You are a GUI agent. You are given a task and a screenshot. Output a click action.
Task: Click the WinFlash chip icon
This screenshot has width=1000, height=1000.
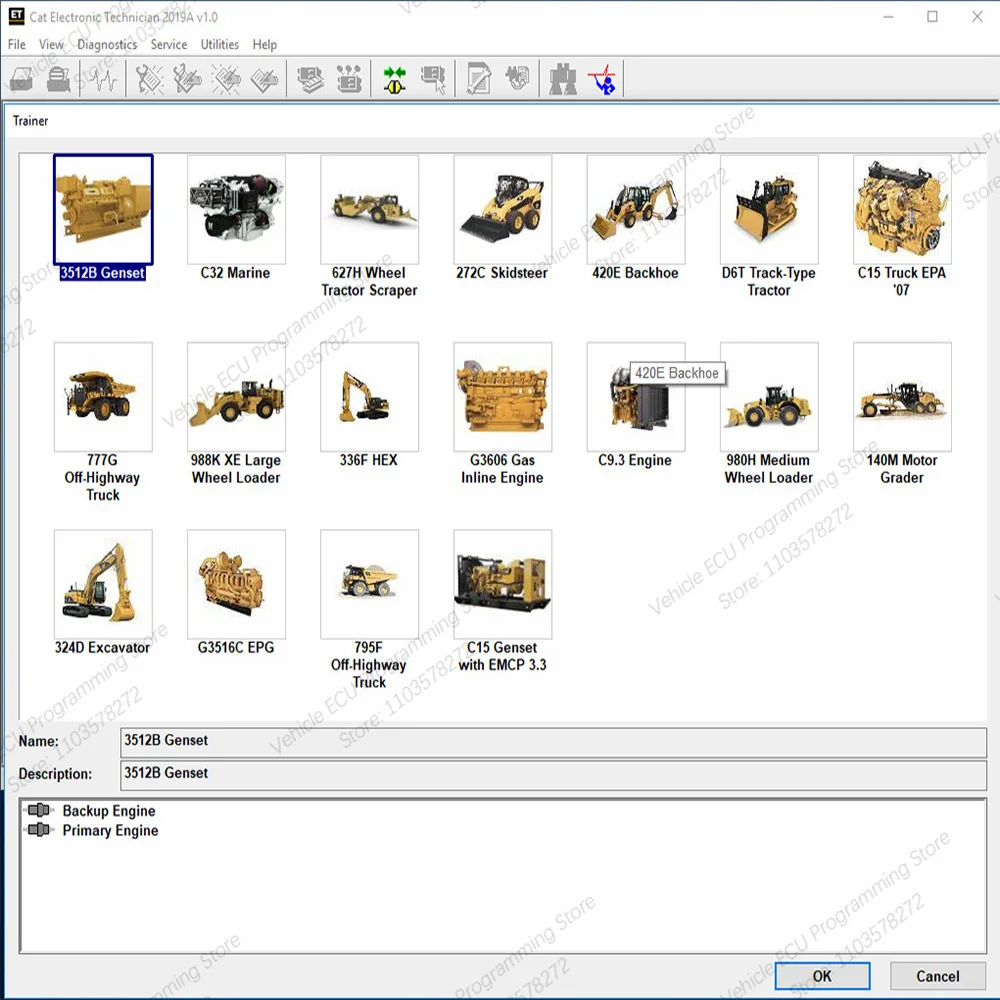pos(517,78)
